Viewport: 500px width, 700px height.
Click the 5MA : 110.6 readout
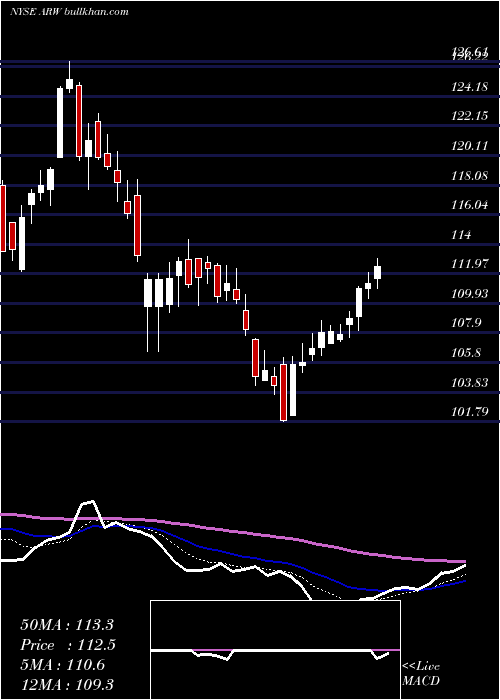(62, 665)
